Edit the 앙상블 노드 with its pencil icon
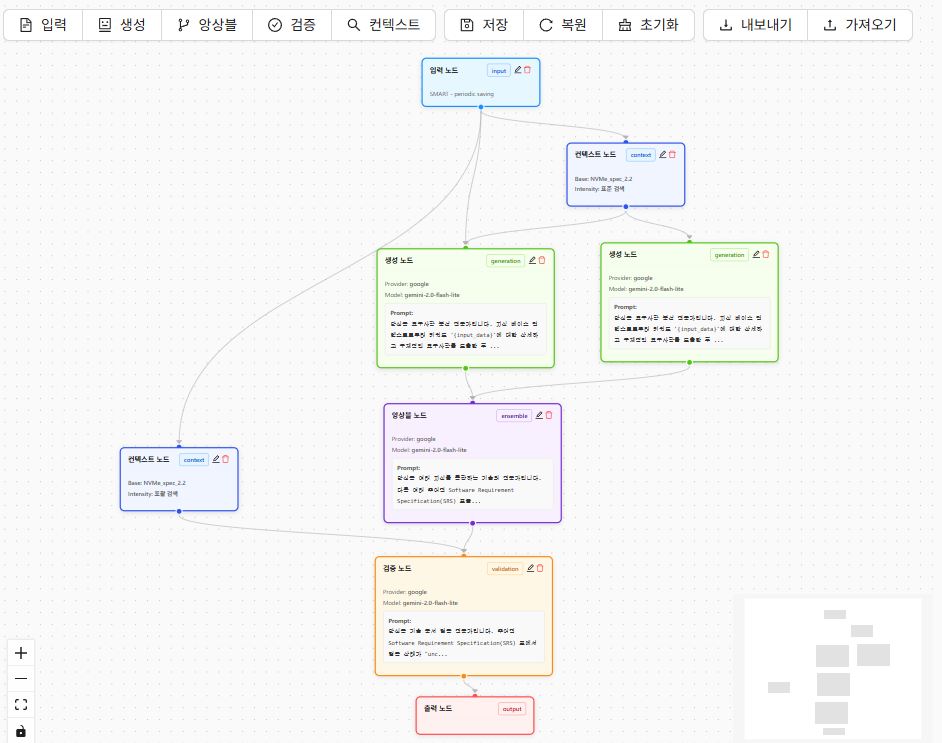Viewport: 942px width, 743px height. pos(539,415)
